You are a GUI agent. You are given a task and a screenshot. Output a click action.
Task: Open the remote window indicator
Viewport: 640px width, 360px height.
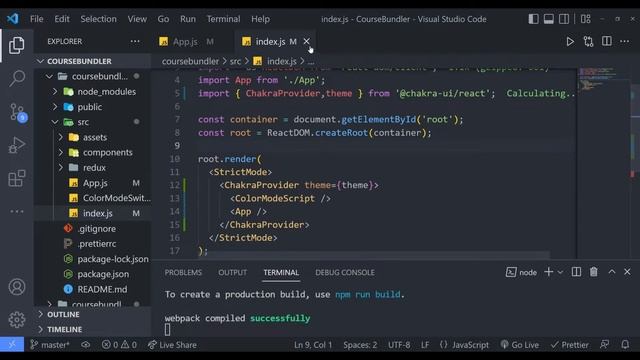pyautogui.click(x=12, y=344)
